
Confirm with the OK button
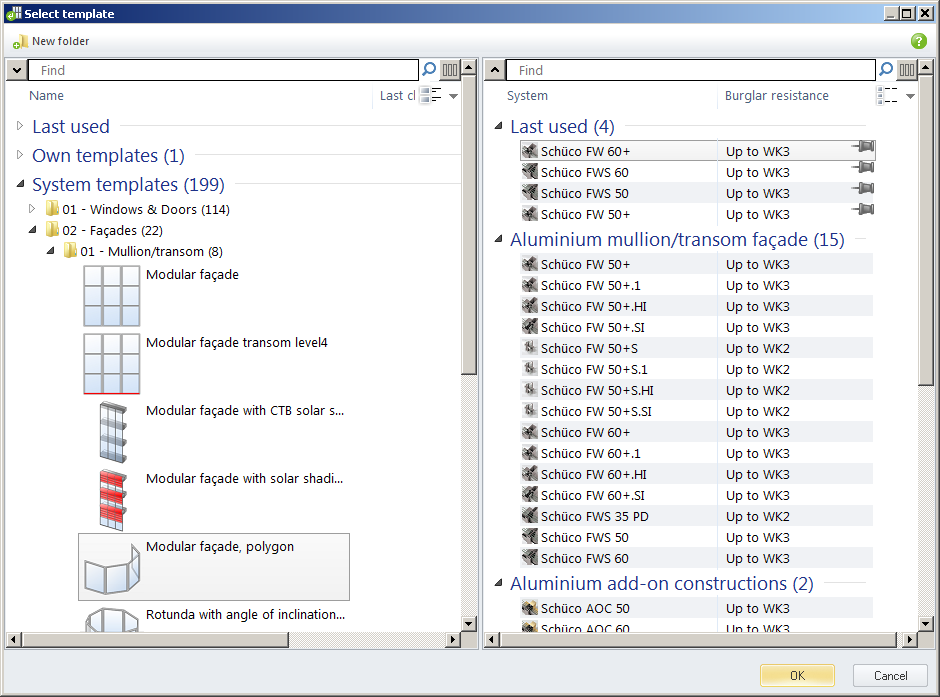tap(797, 676)
